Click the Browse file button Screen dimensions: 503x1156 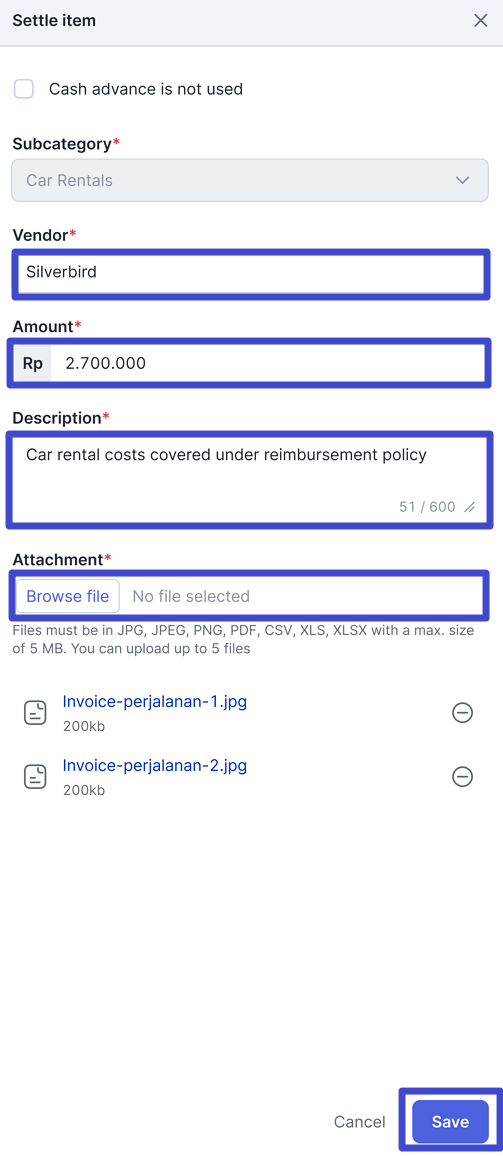pyautogui.click(x=68, y=596)
